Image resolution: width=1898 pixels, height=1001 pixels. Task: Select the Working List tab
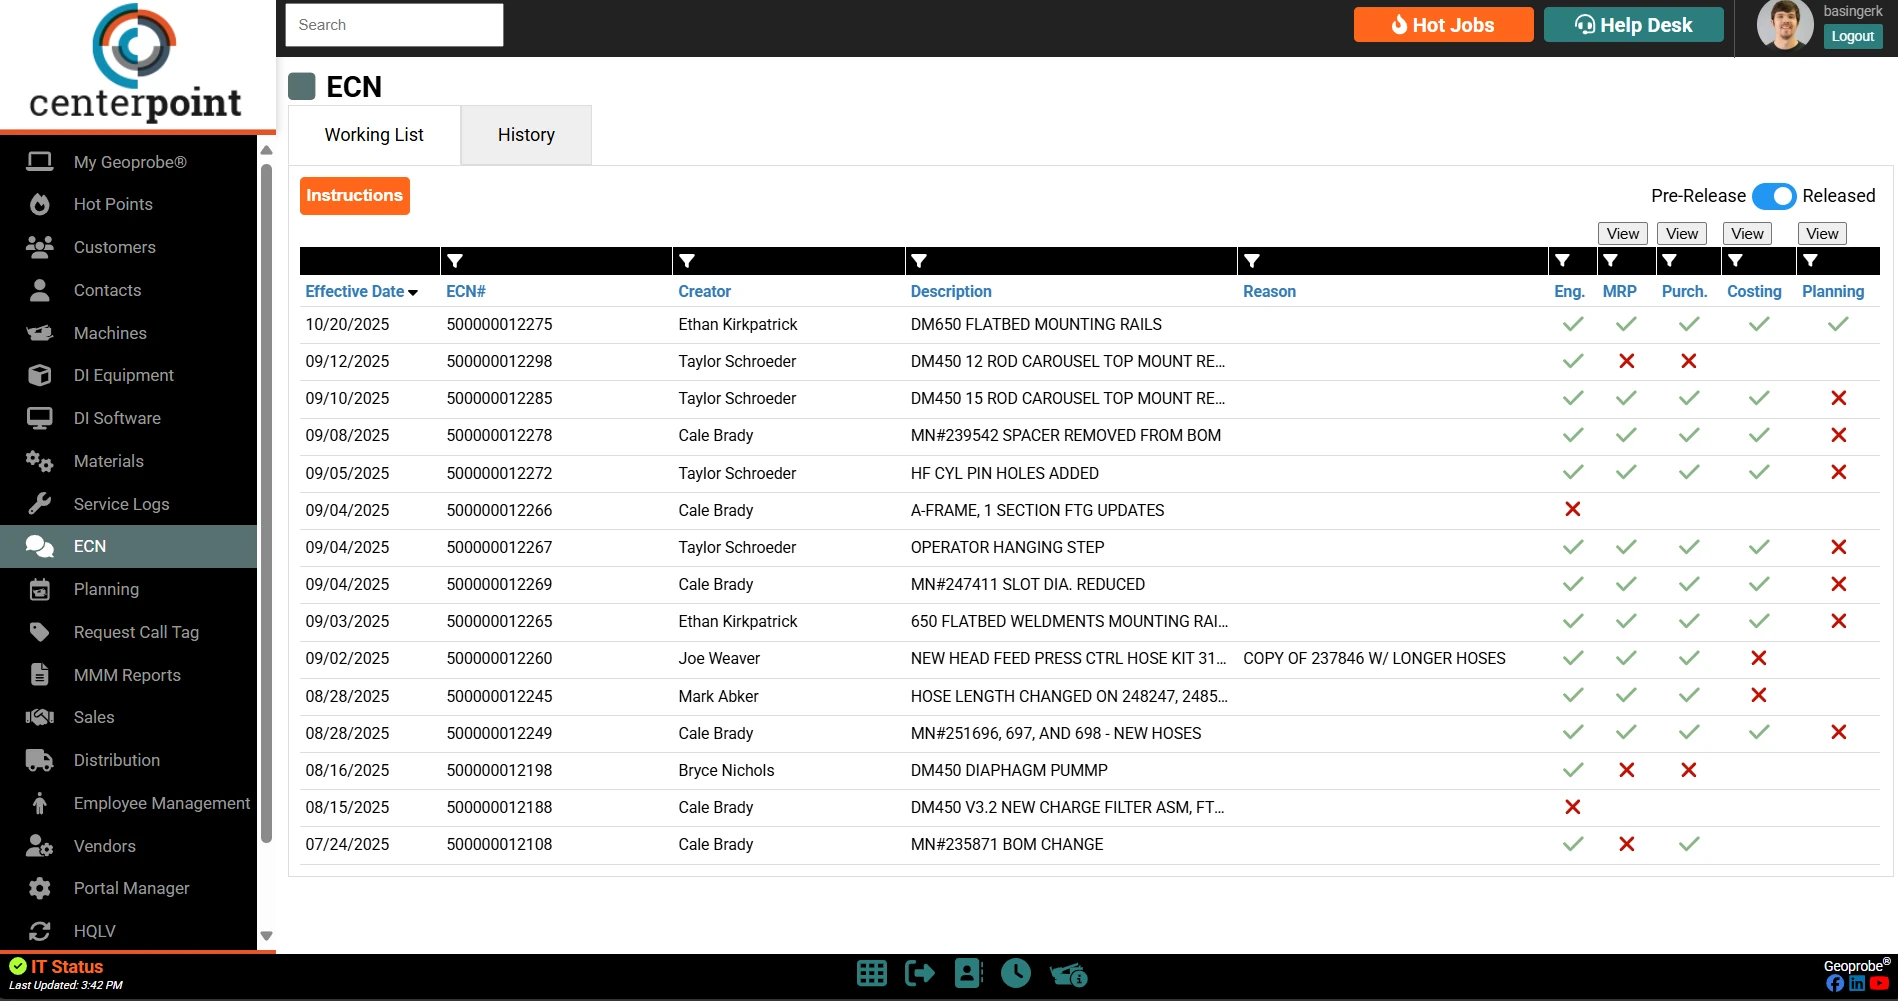tap(374, 135)
